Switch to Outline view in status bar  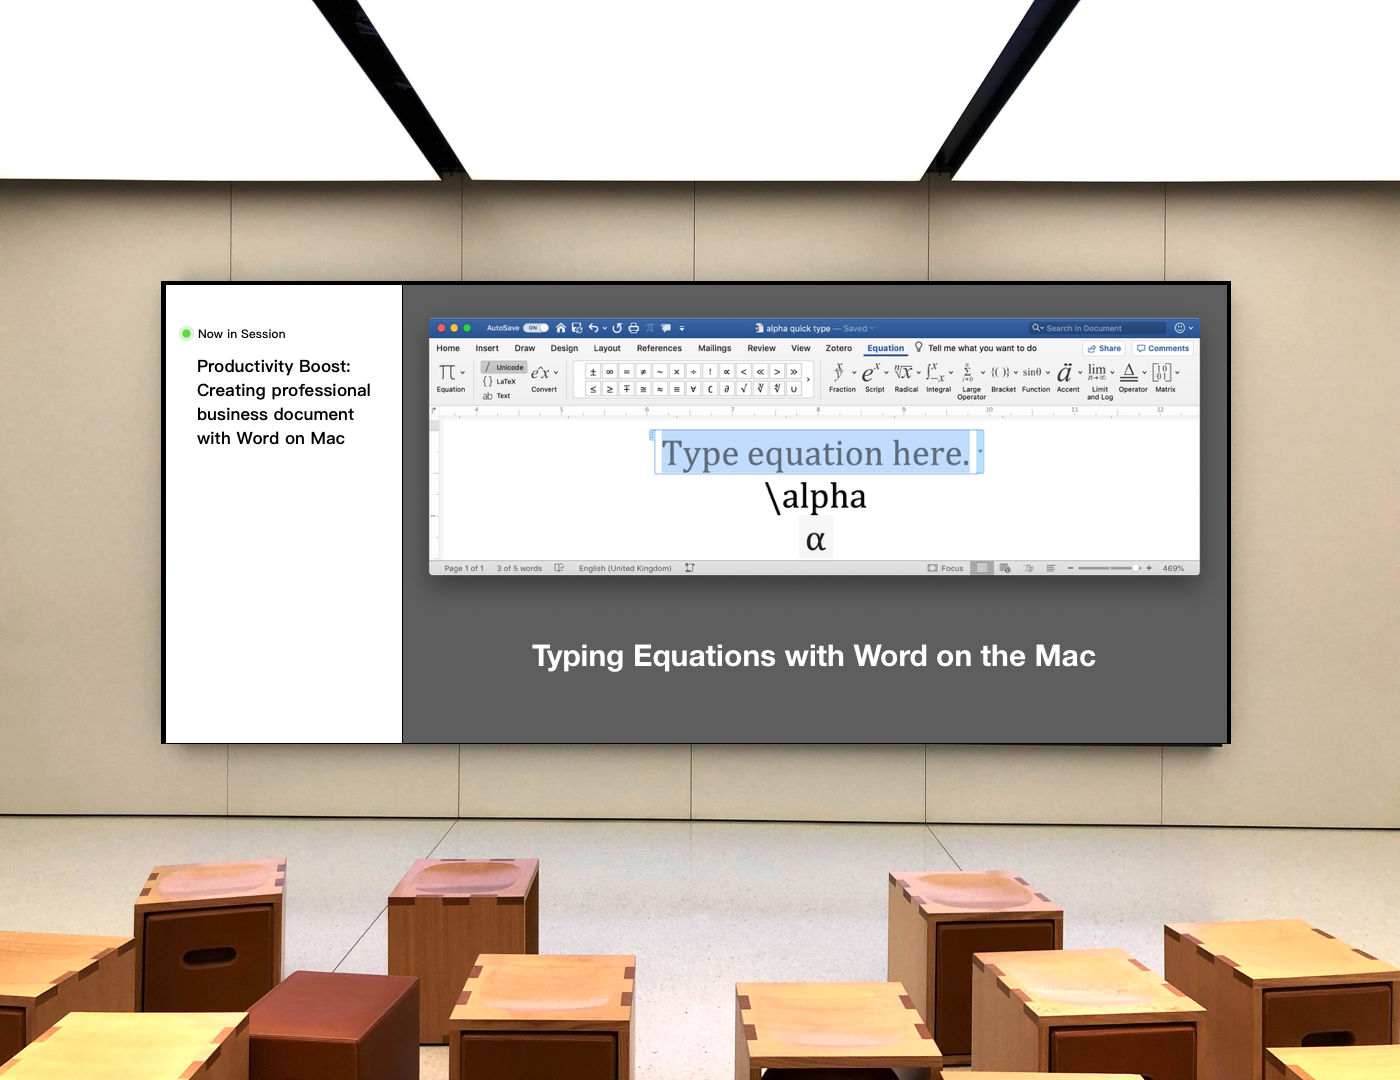pyautogui.click(x=1028, y=568)
